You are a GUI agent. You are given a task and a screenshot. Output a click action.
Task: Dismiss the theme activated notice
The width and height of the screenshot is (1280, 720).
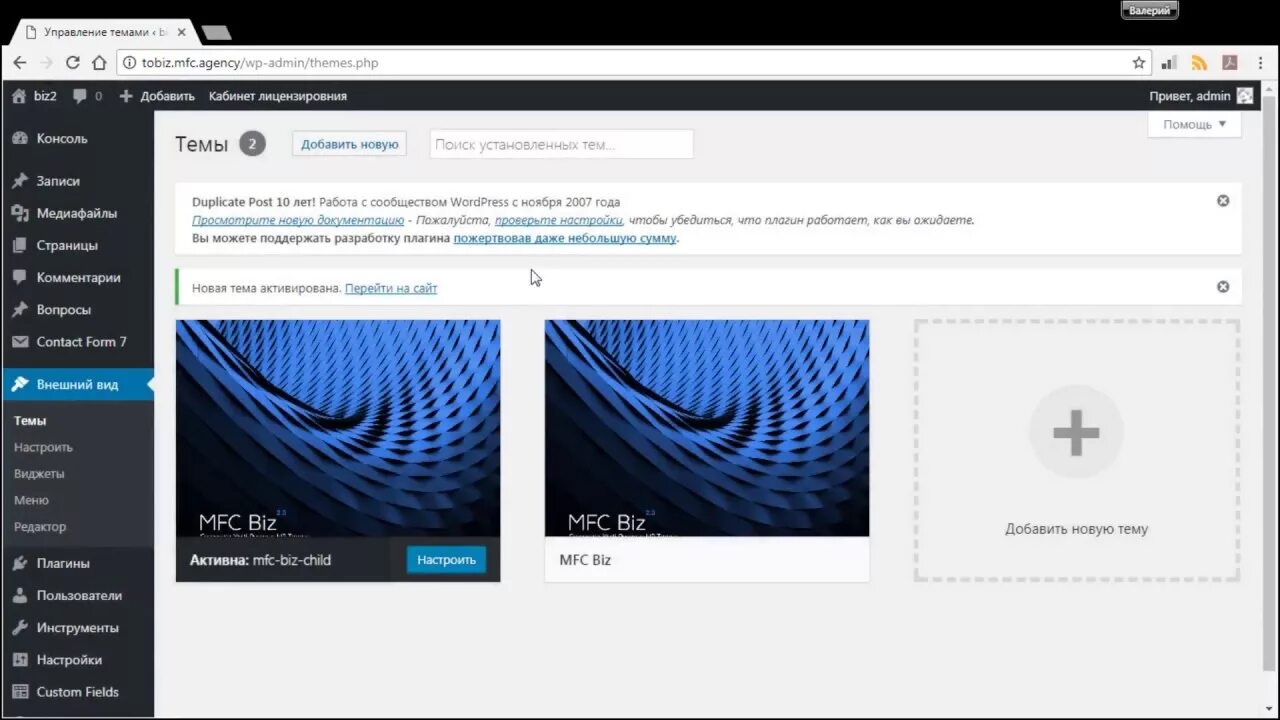1223,286
